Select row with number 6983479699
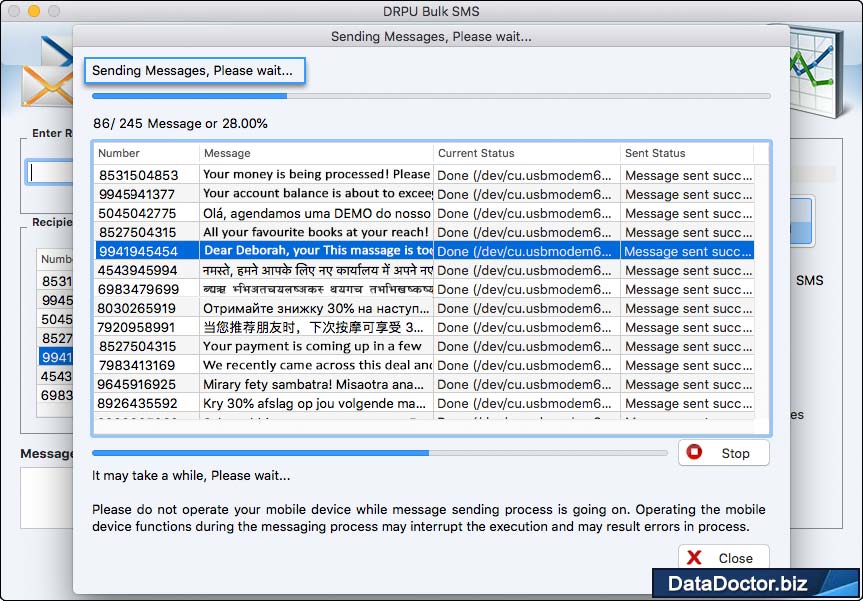The image size is (863, 601). tap(424, 289)
